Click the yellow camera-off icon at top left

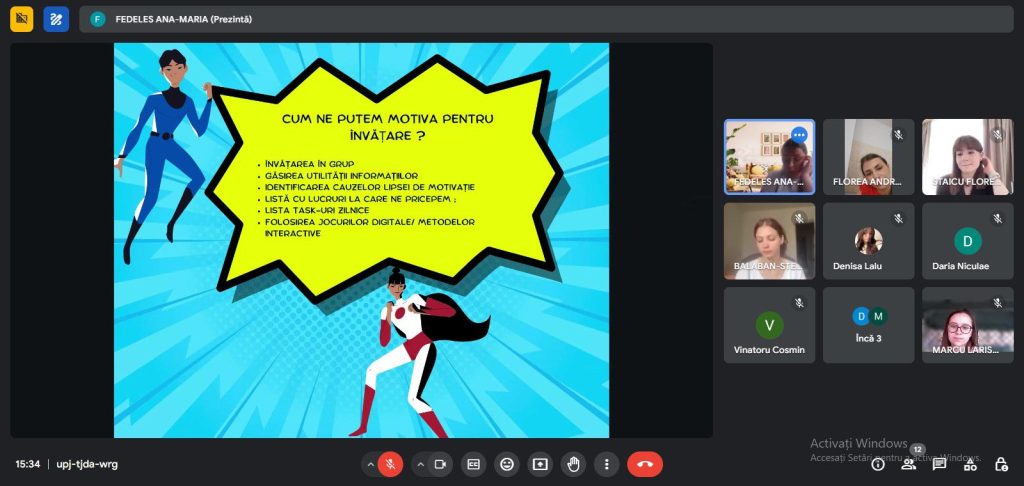click(x=22, y=19)
